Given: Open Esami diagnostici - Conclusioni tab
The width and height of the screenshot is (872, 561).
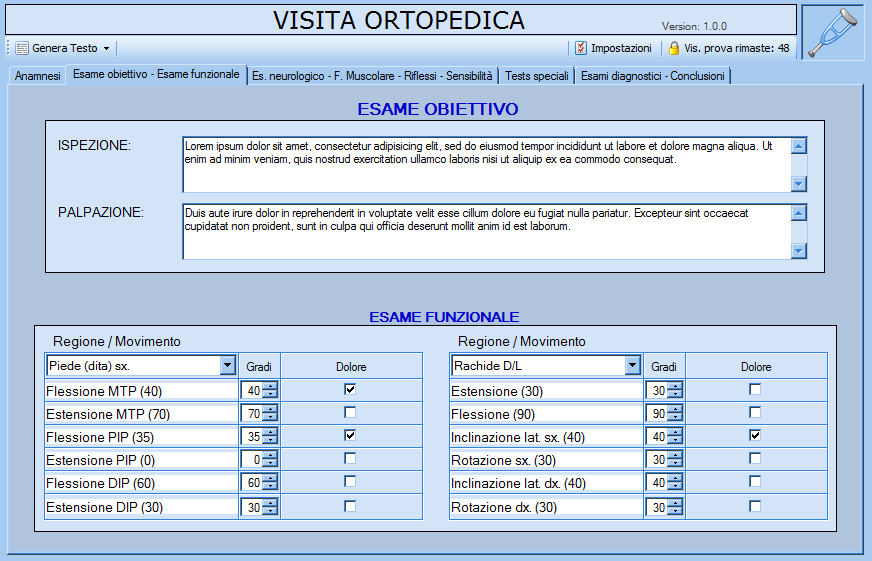Looking at the screenshot, I should 652,76.
